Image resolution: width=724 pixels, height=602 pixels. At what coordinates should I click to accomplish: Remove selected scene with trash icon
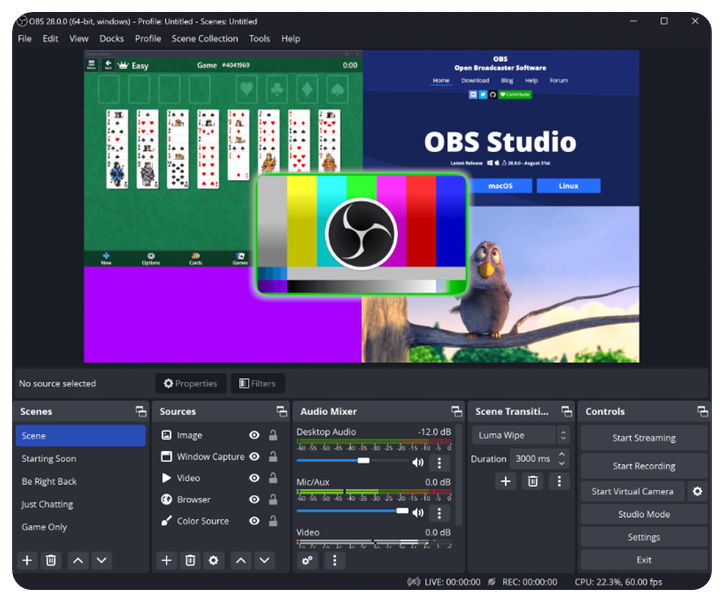click(51, 560)
